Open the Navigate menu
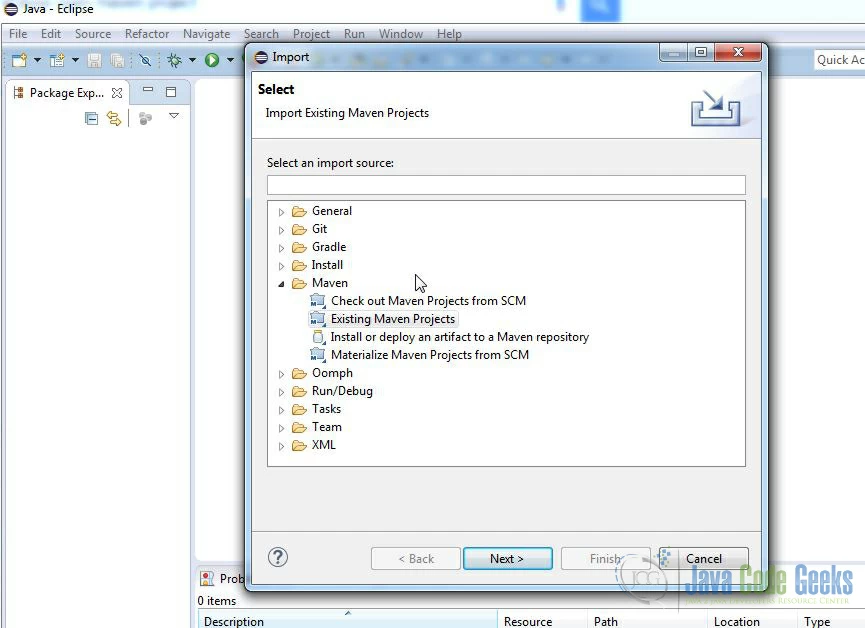 (x=206, y=34)
